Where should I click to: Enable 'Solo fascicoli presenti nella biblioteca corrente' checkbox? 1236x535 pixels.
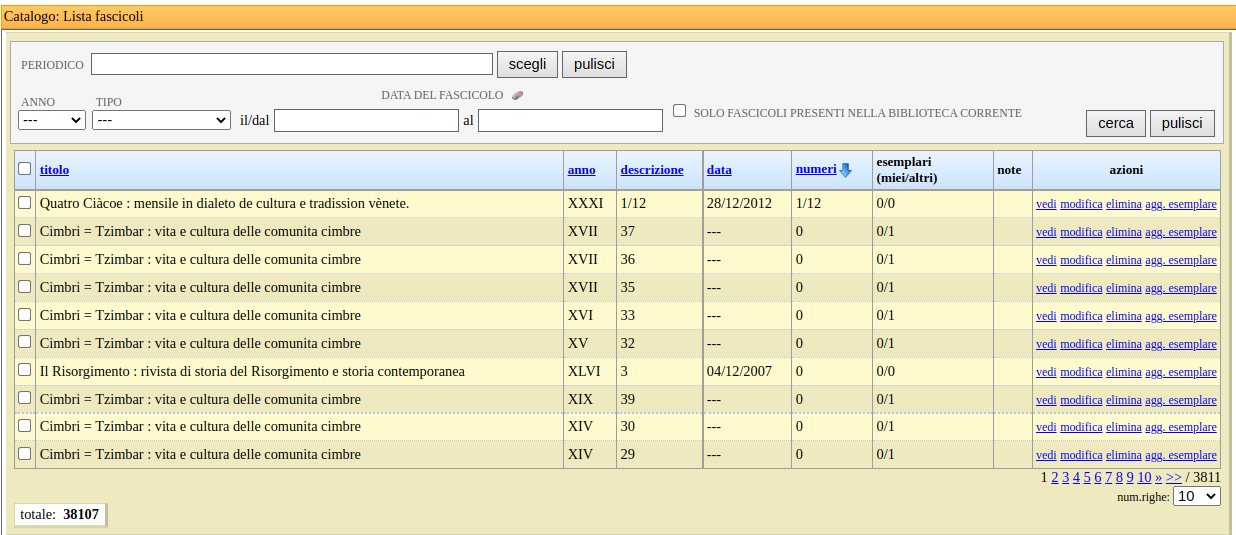(x=680, y=111)
